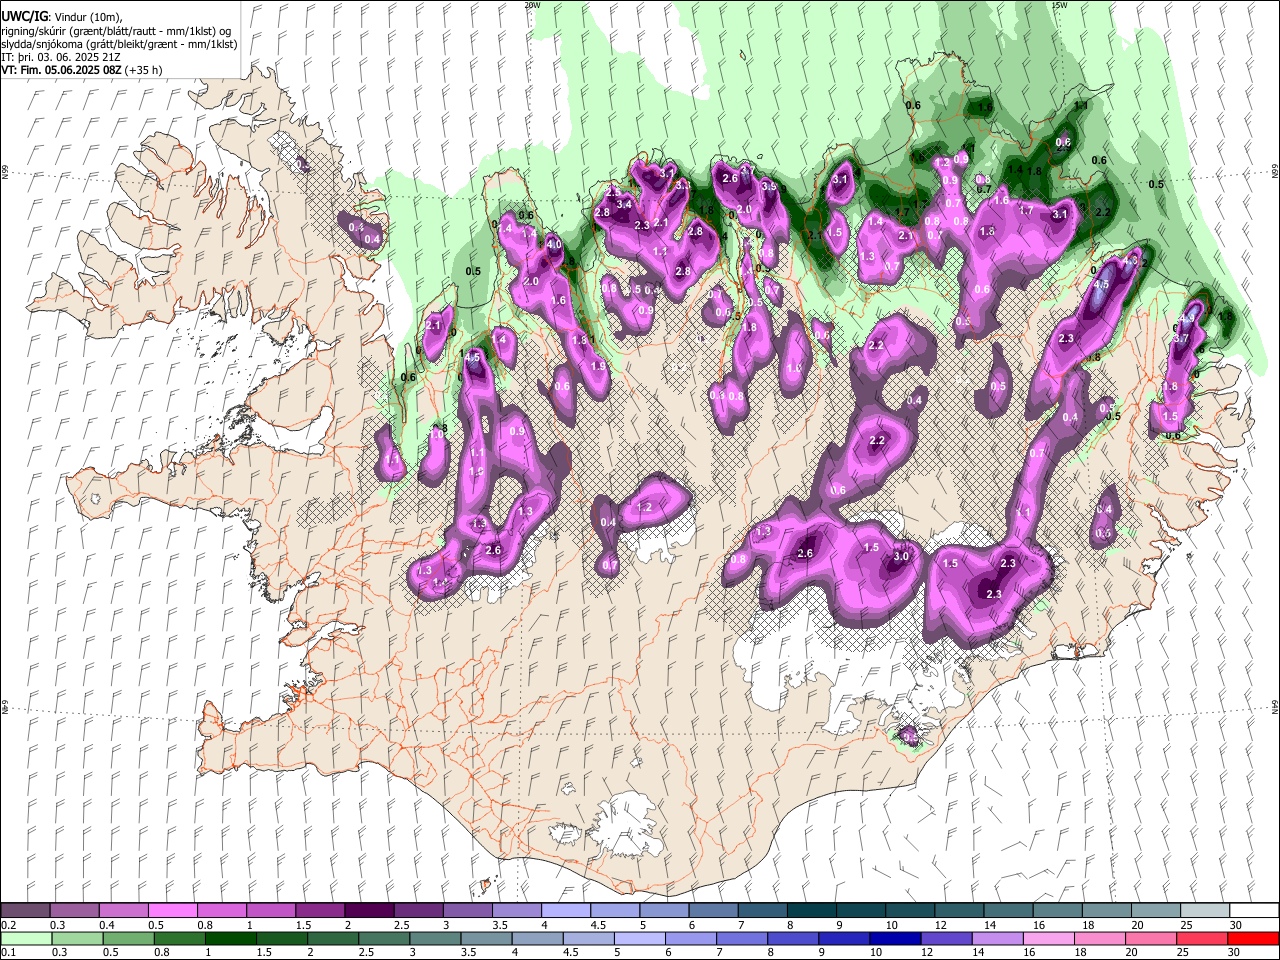Choose the 4.5–5 swatch in lower legend row
Viewport: 1280px width, 960px height.
point(588,938)
